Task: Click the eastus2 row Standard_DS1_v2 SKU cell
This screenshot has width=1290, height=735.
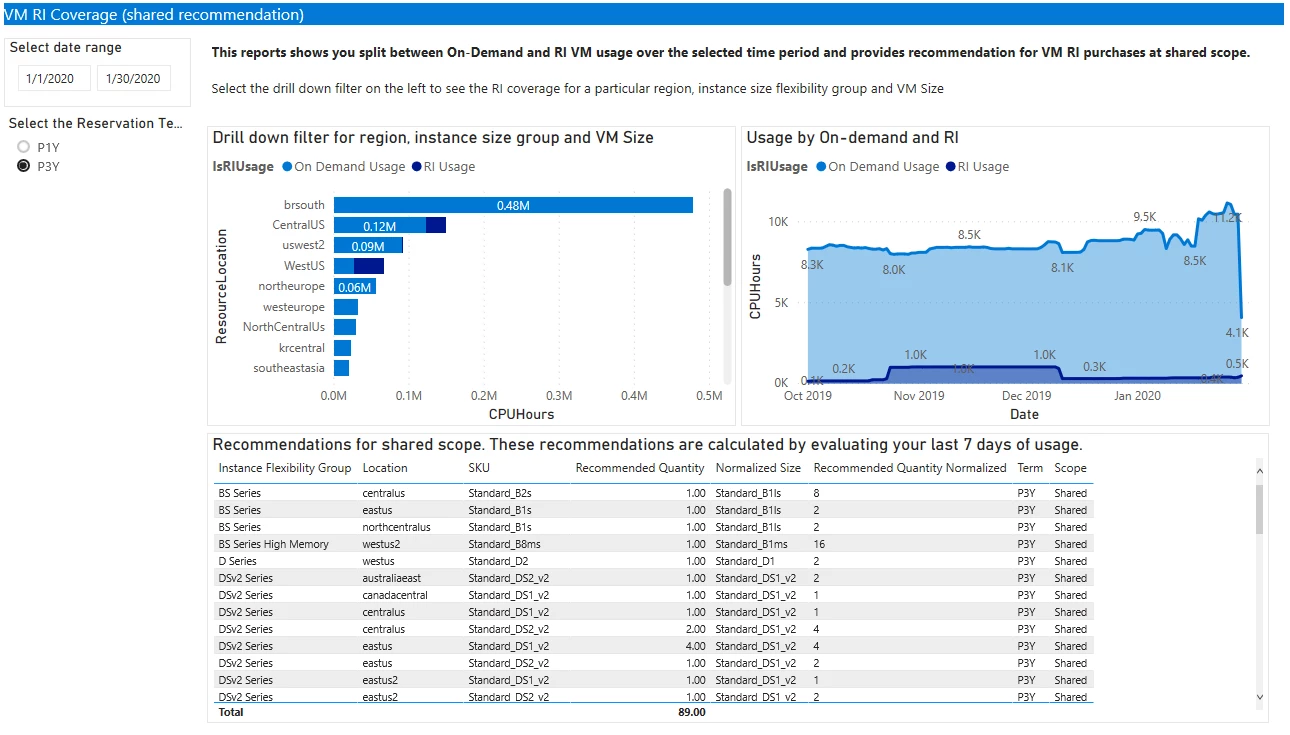Action: (508, 680)
